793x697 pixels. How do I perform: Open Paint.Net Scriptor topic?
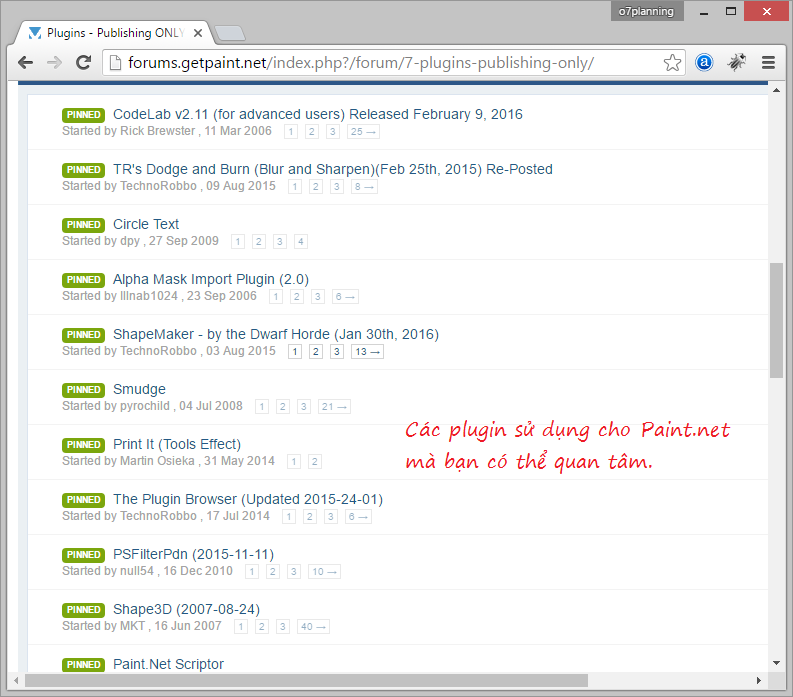[168, 664]
